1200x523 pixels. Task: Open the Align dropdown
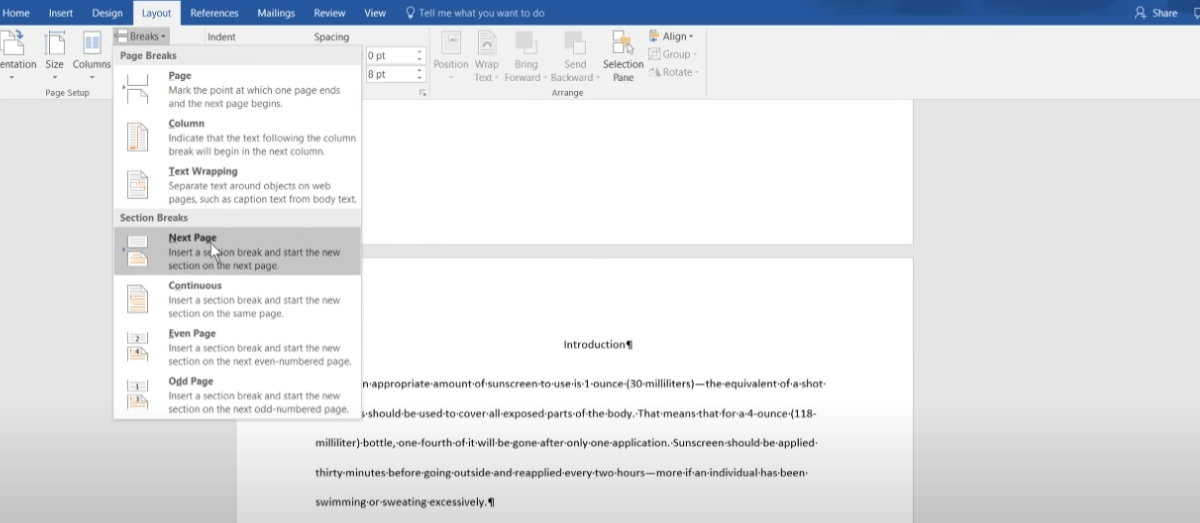pos(671,36)
